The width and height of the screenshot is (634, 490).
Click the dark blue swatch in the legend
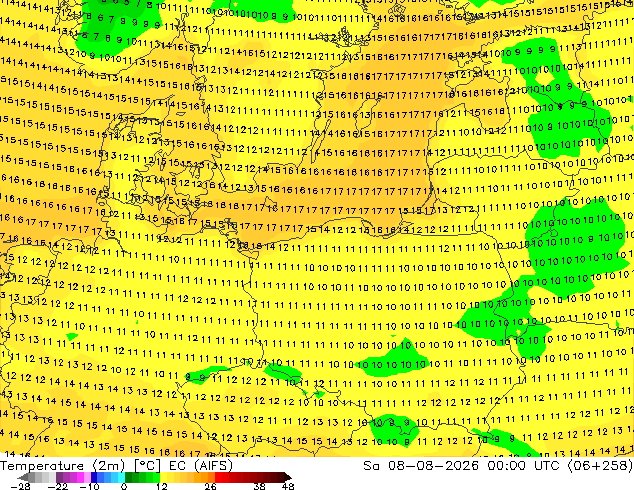click(x=94, y=477)
